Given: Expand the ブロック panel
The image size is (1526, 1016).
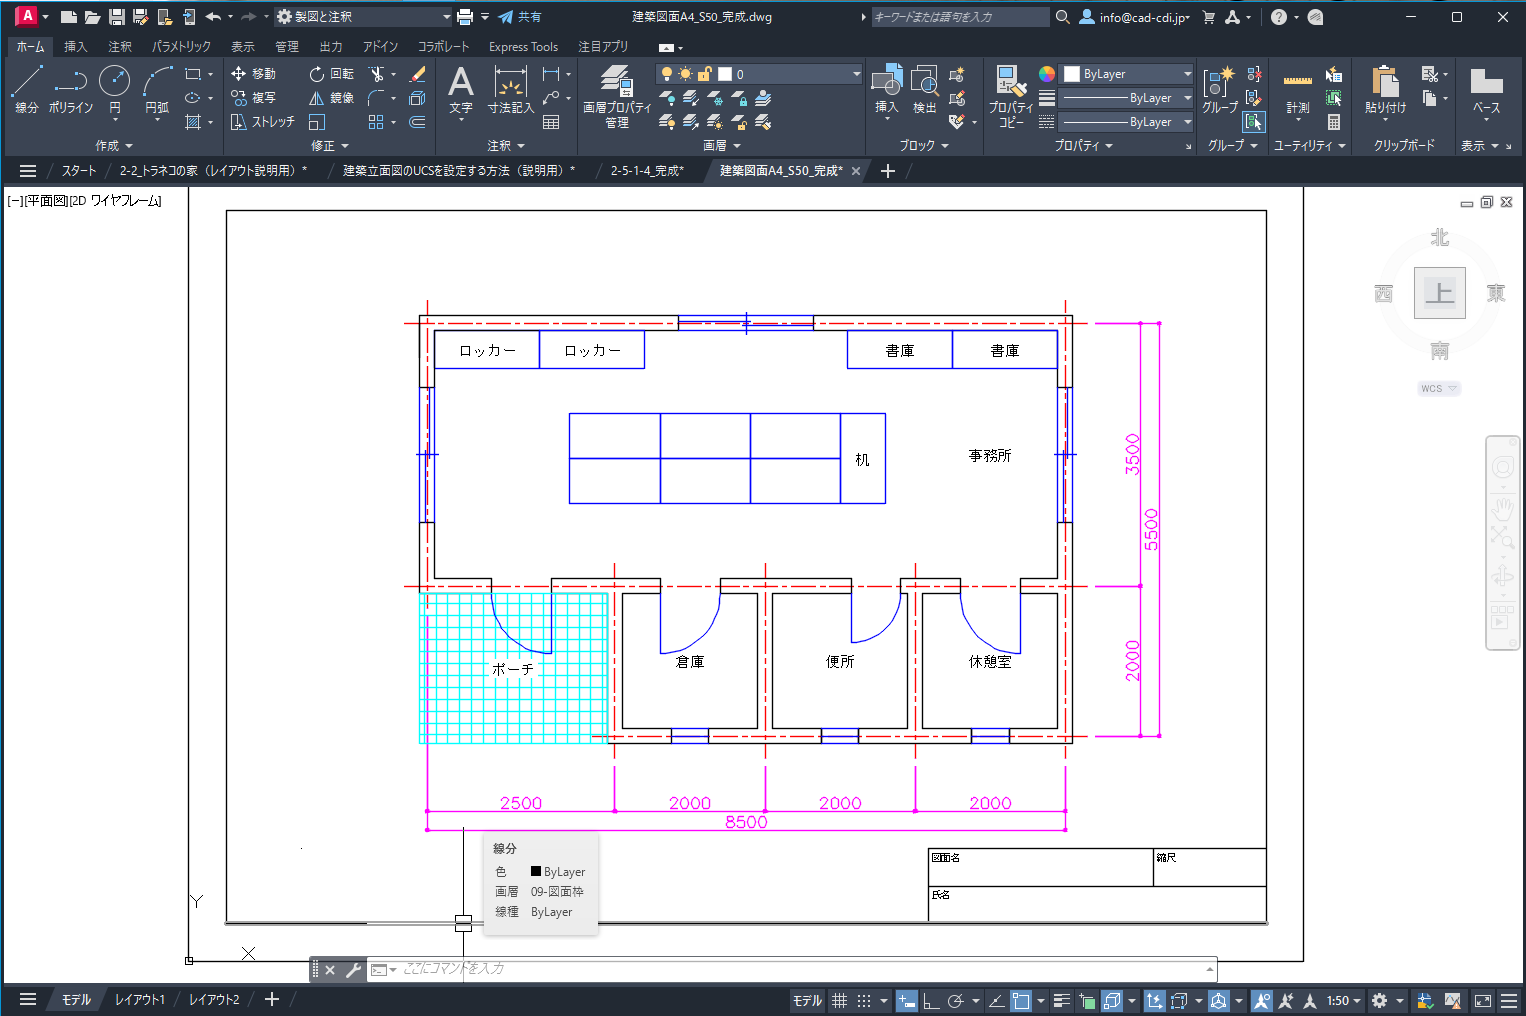Looking at the screenshot, I should click(x=924, y=146).
